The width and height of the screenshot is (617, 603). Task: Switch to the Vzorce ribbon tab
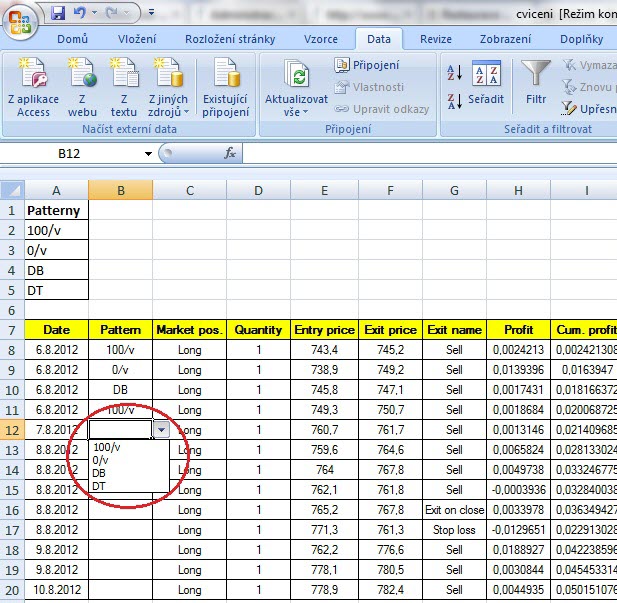click(321, 39)
